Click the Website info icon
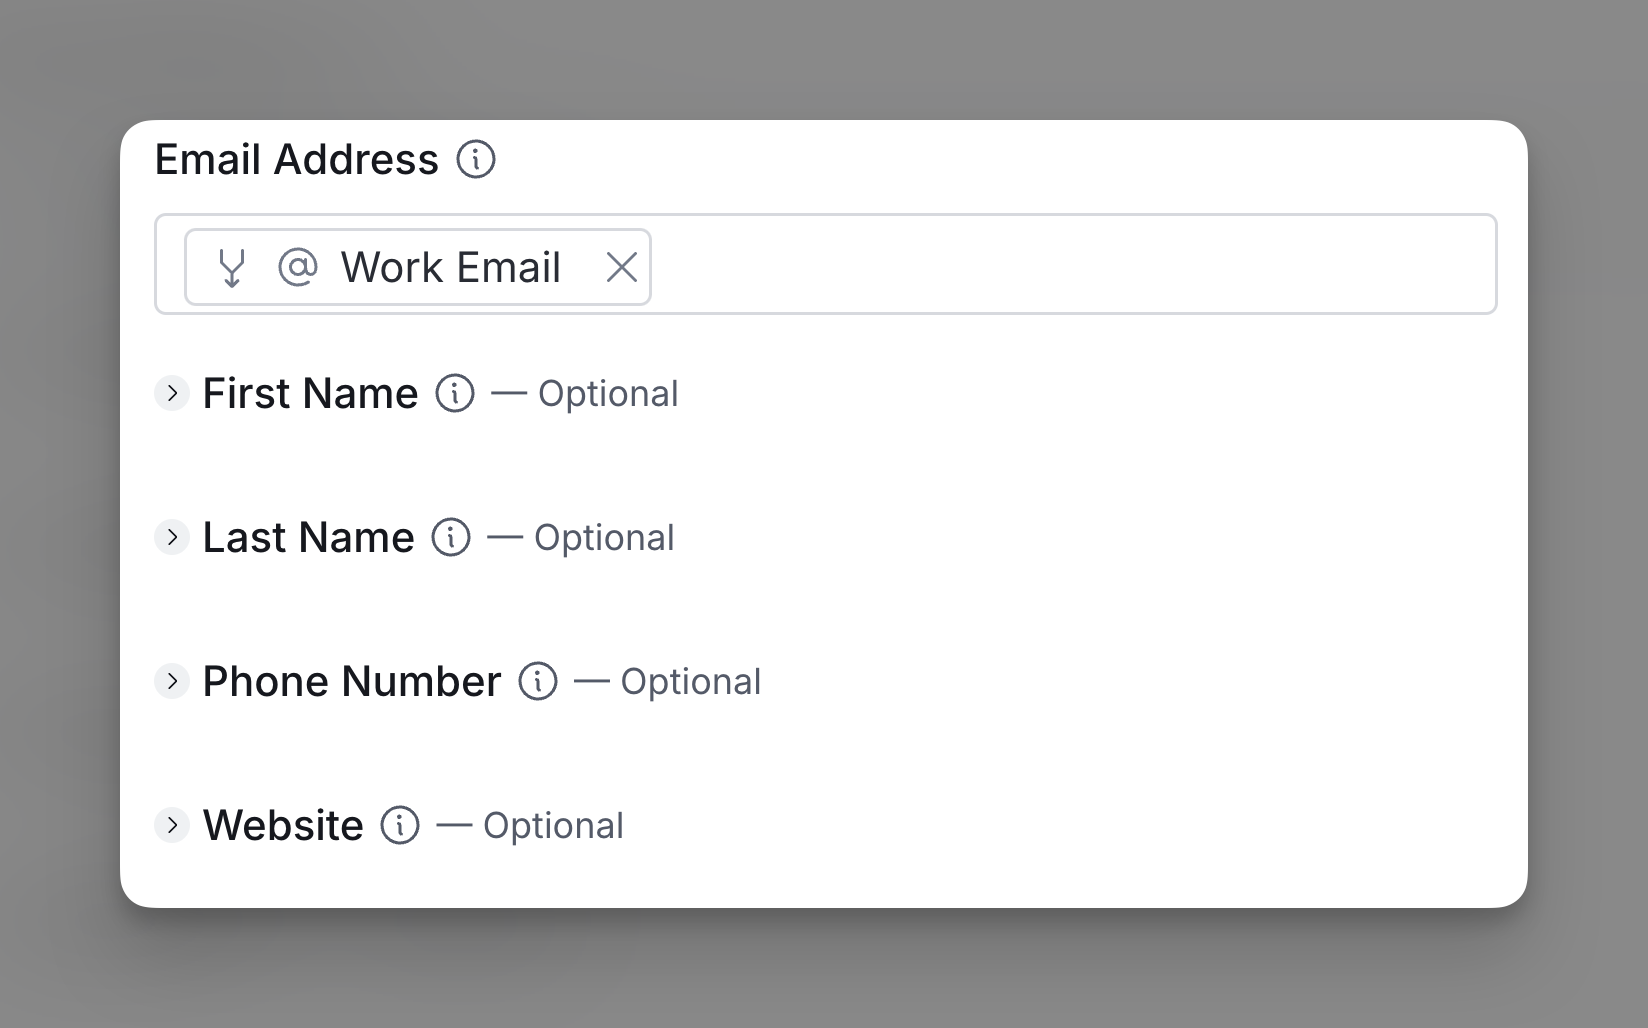The image size is (1648, 1028). 400,825
